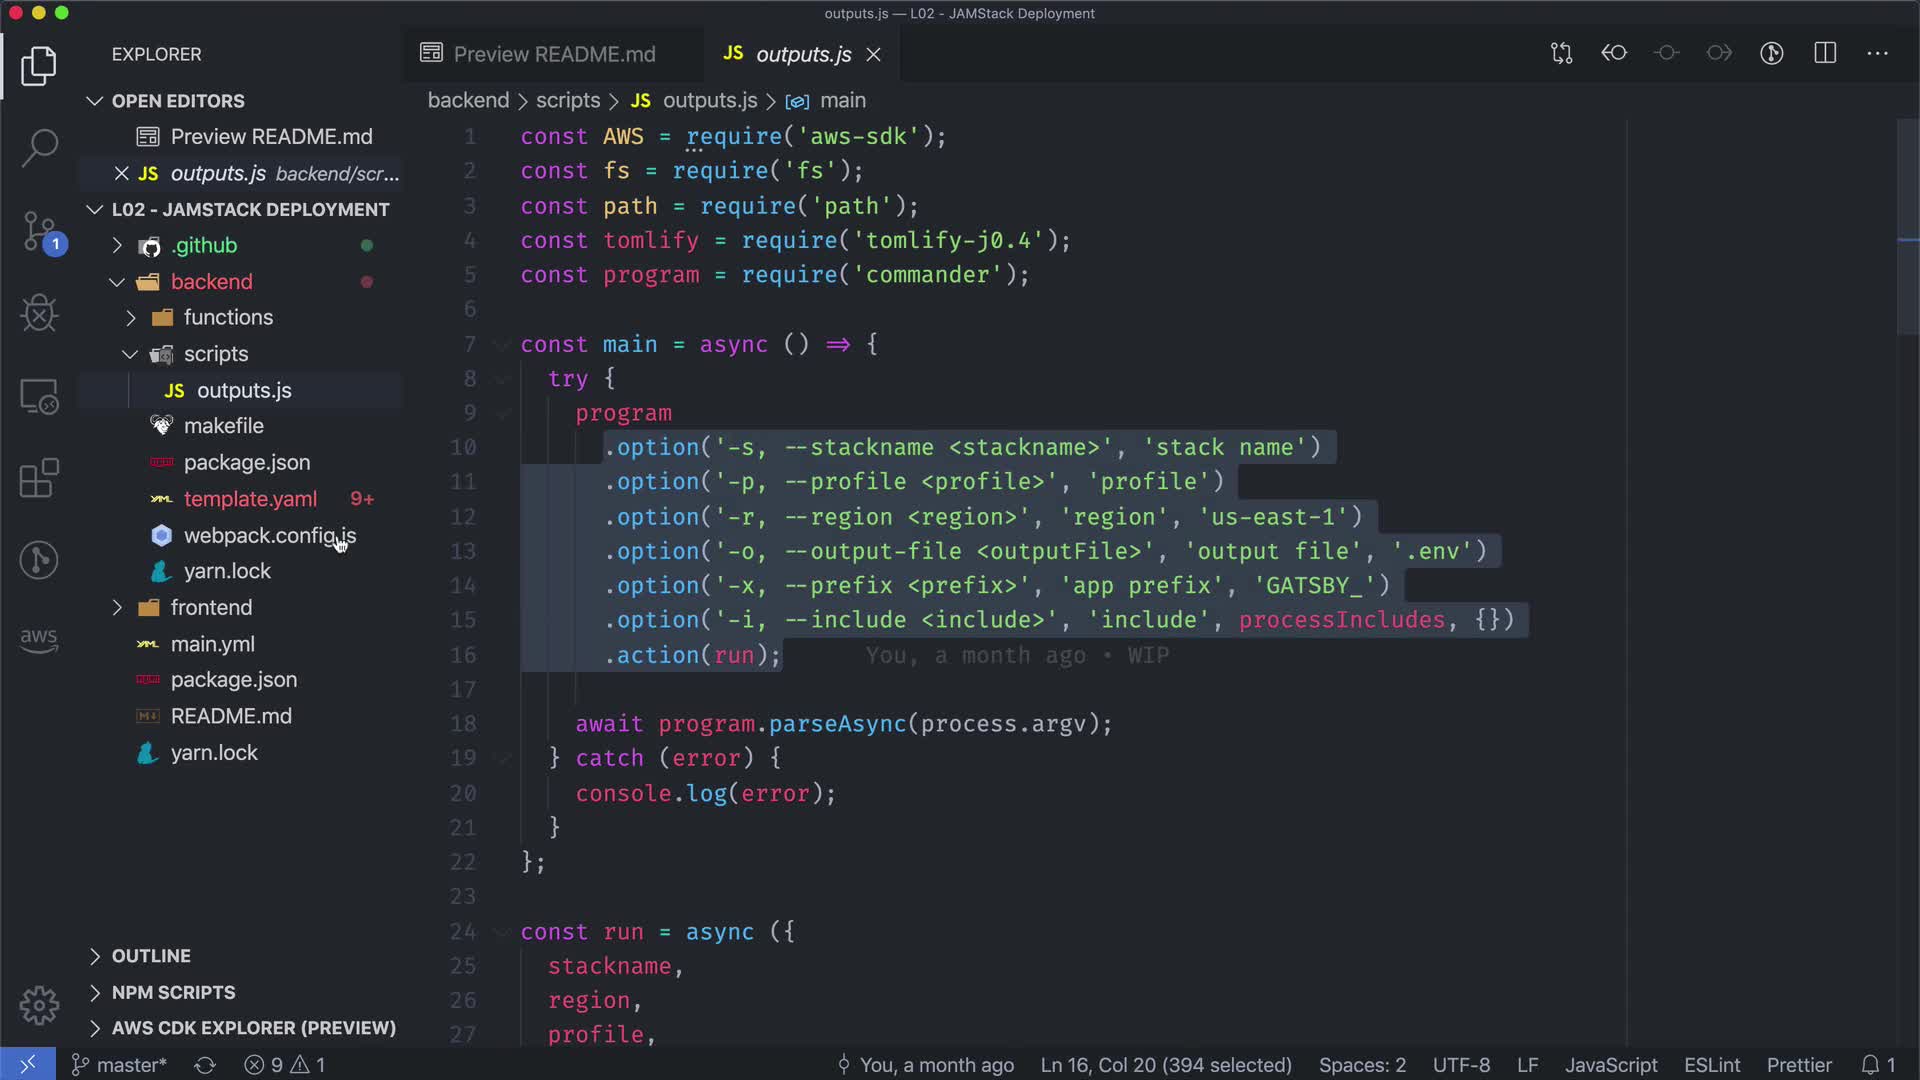1920x1080 pixels.
Task: Click the editor minimap scrollbar
Action: pos(1907,228)
